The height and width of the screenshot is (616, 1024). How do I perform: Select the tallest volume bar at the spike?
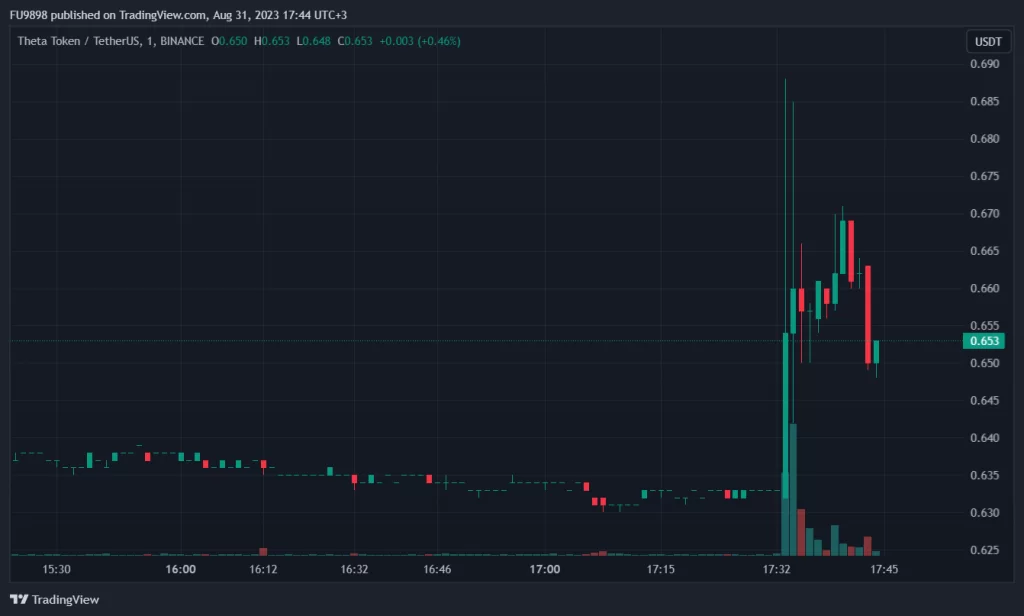tap(793, 488)
